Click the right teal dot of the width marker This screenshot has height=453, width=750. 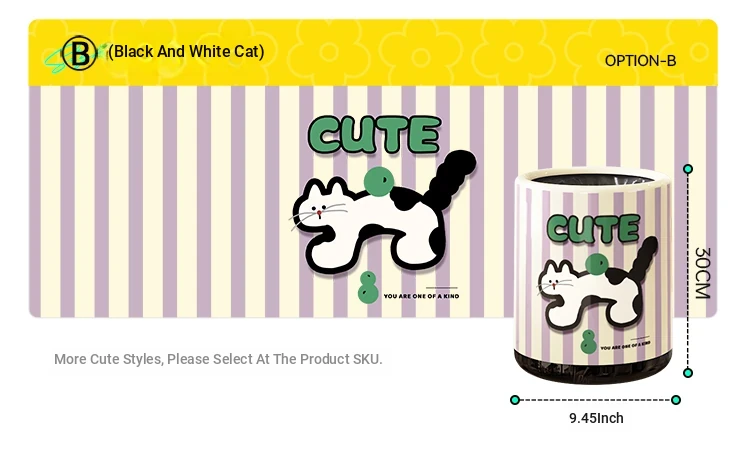coord(676,400)
